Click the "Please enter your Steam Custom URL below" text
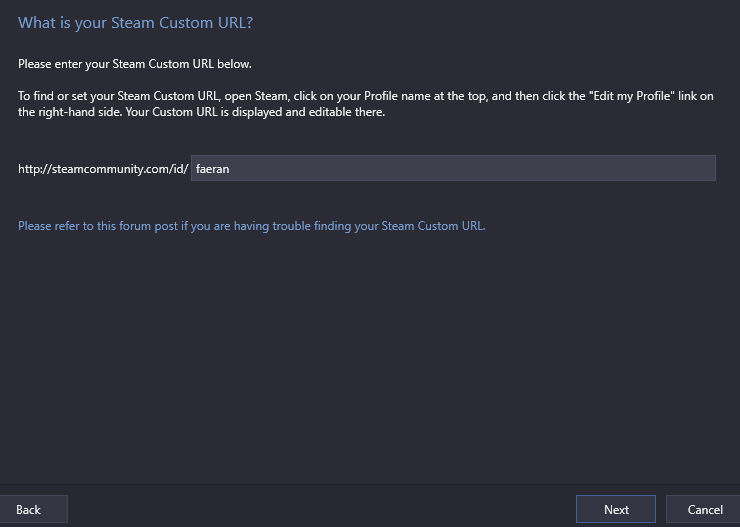This screenshot has width=740, height=527. (135, 64)
